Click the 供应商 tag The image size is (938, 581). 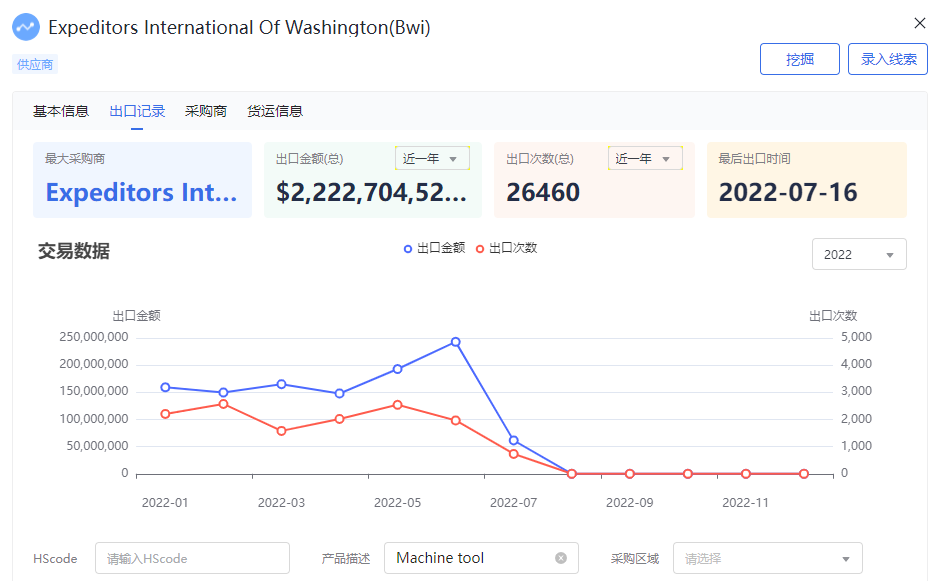(x=35, y=64)
